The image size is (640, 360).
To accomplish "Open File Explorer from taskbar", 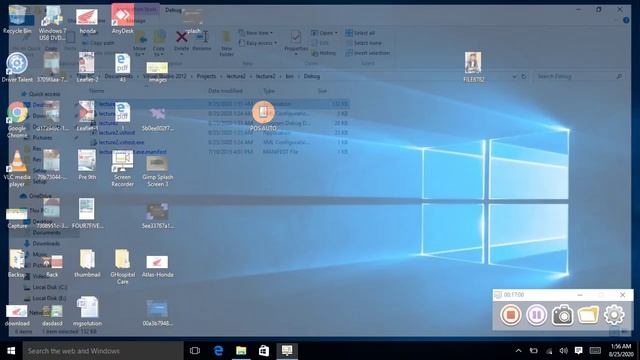I will pos(241,351).
